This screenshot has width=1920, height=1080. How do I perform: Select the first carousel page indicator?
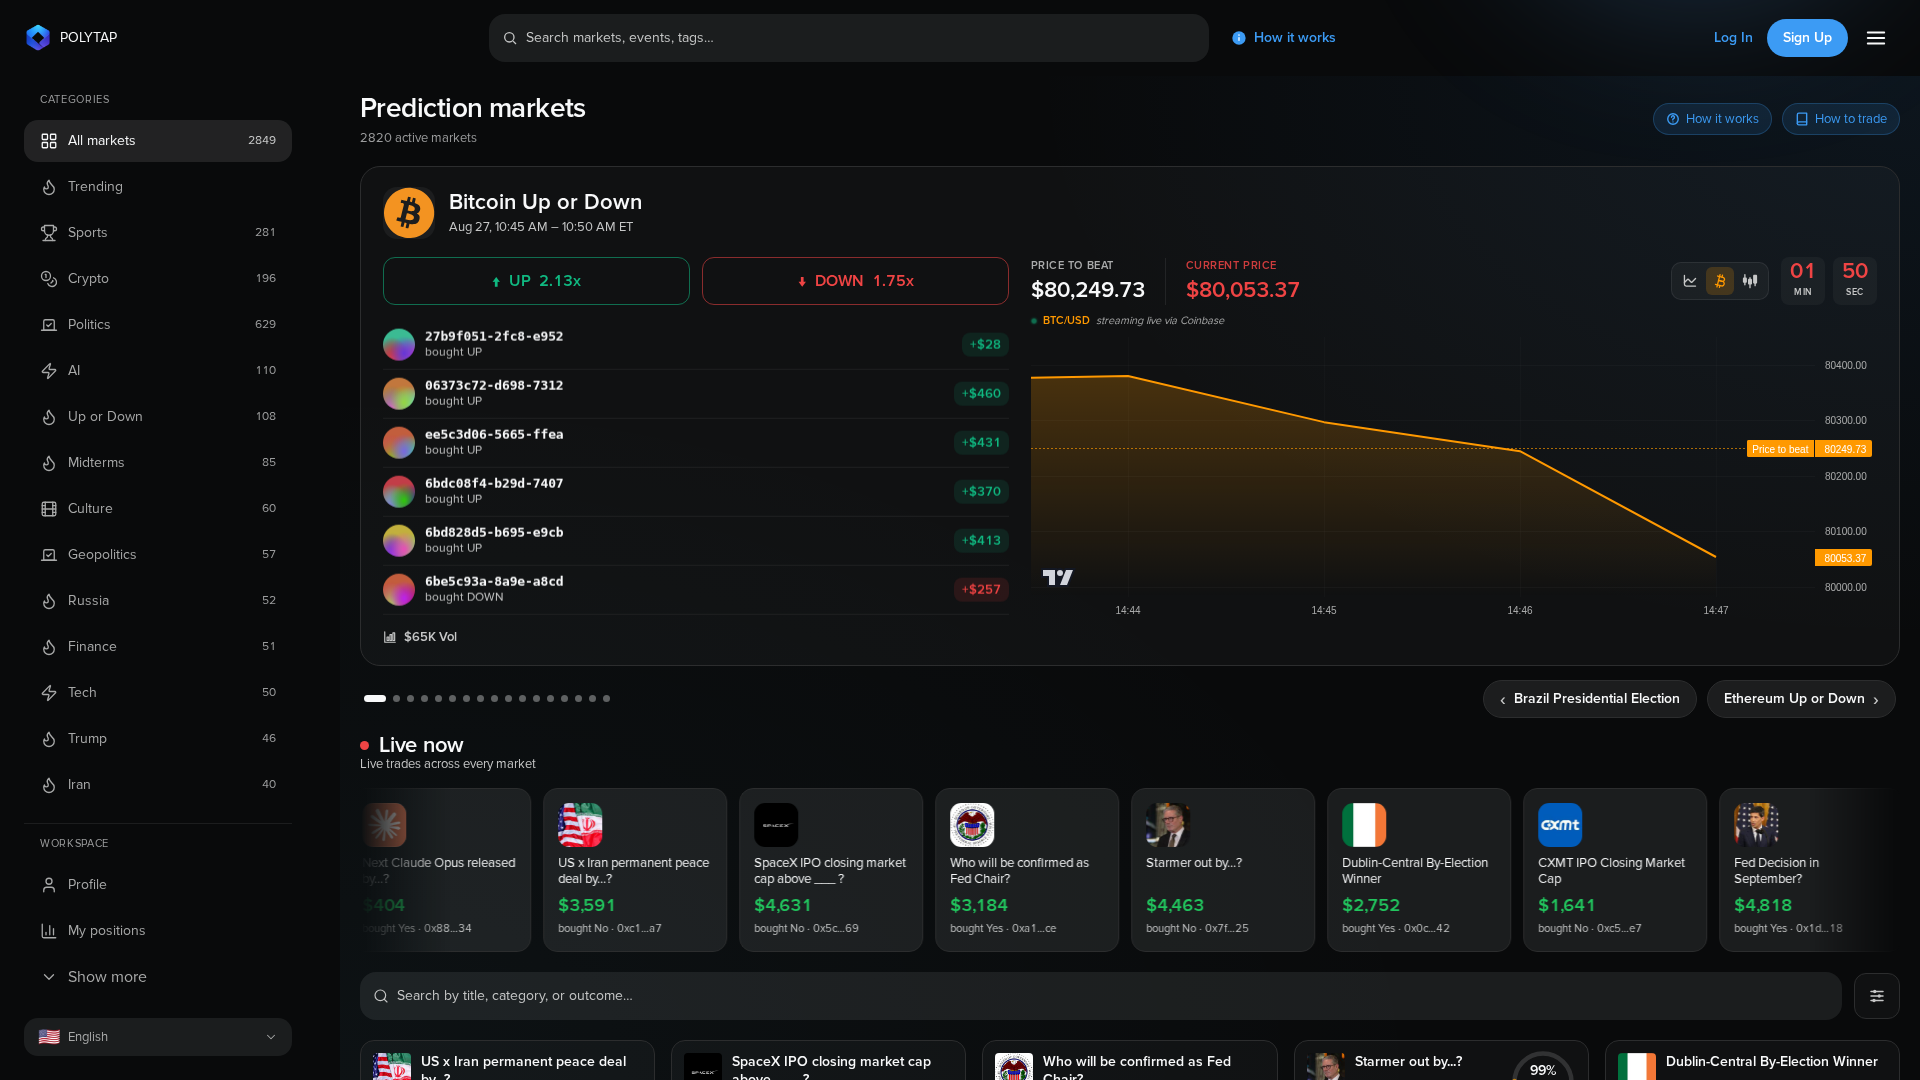coord(375,699)
